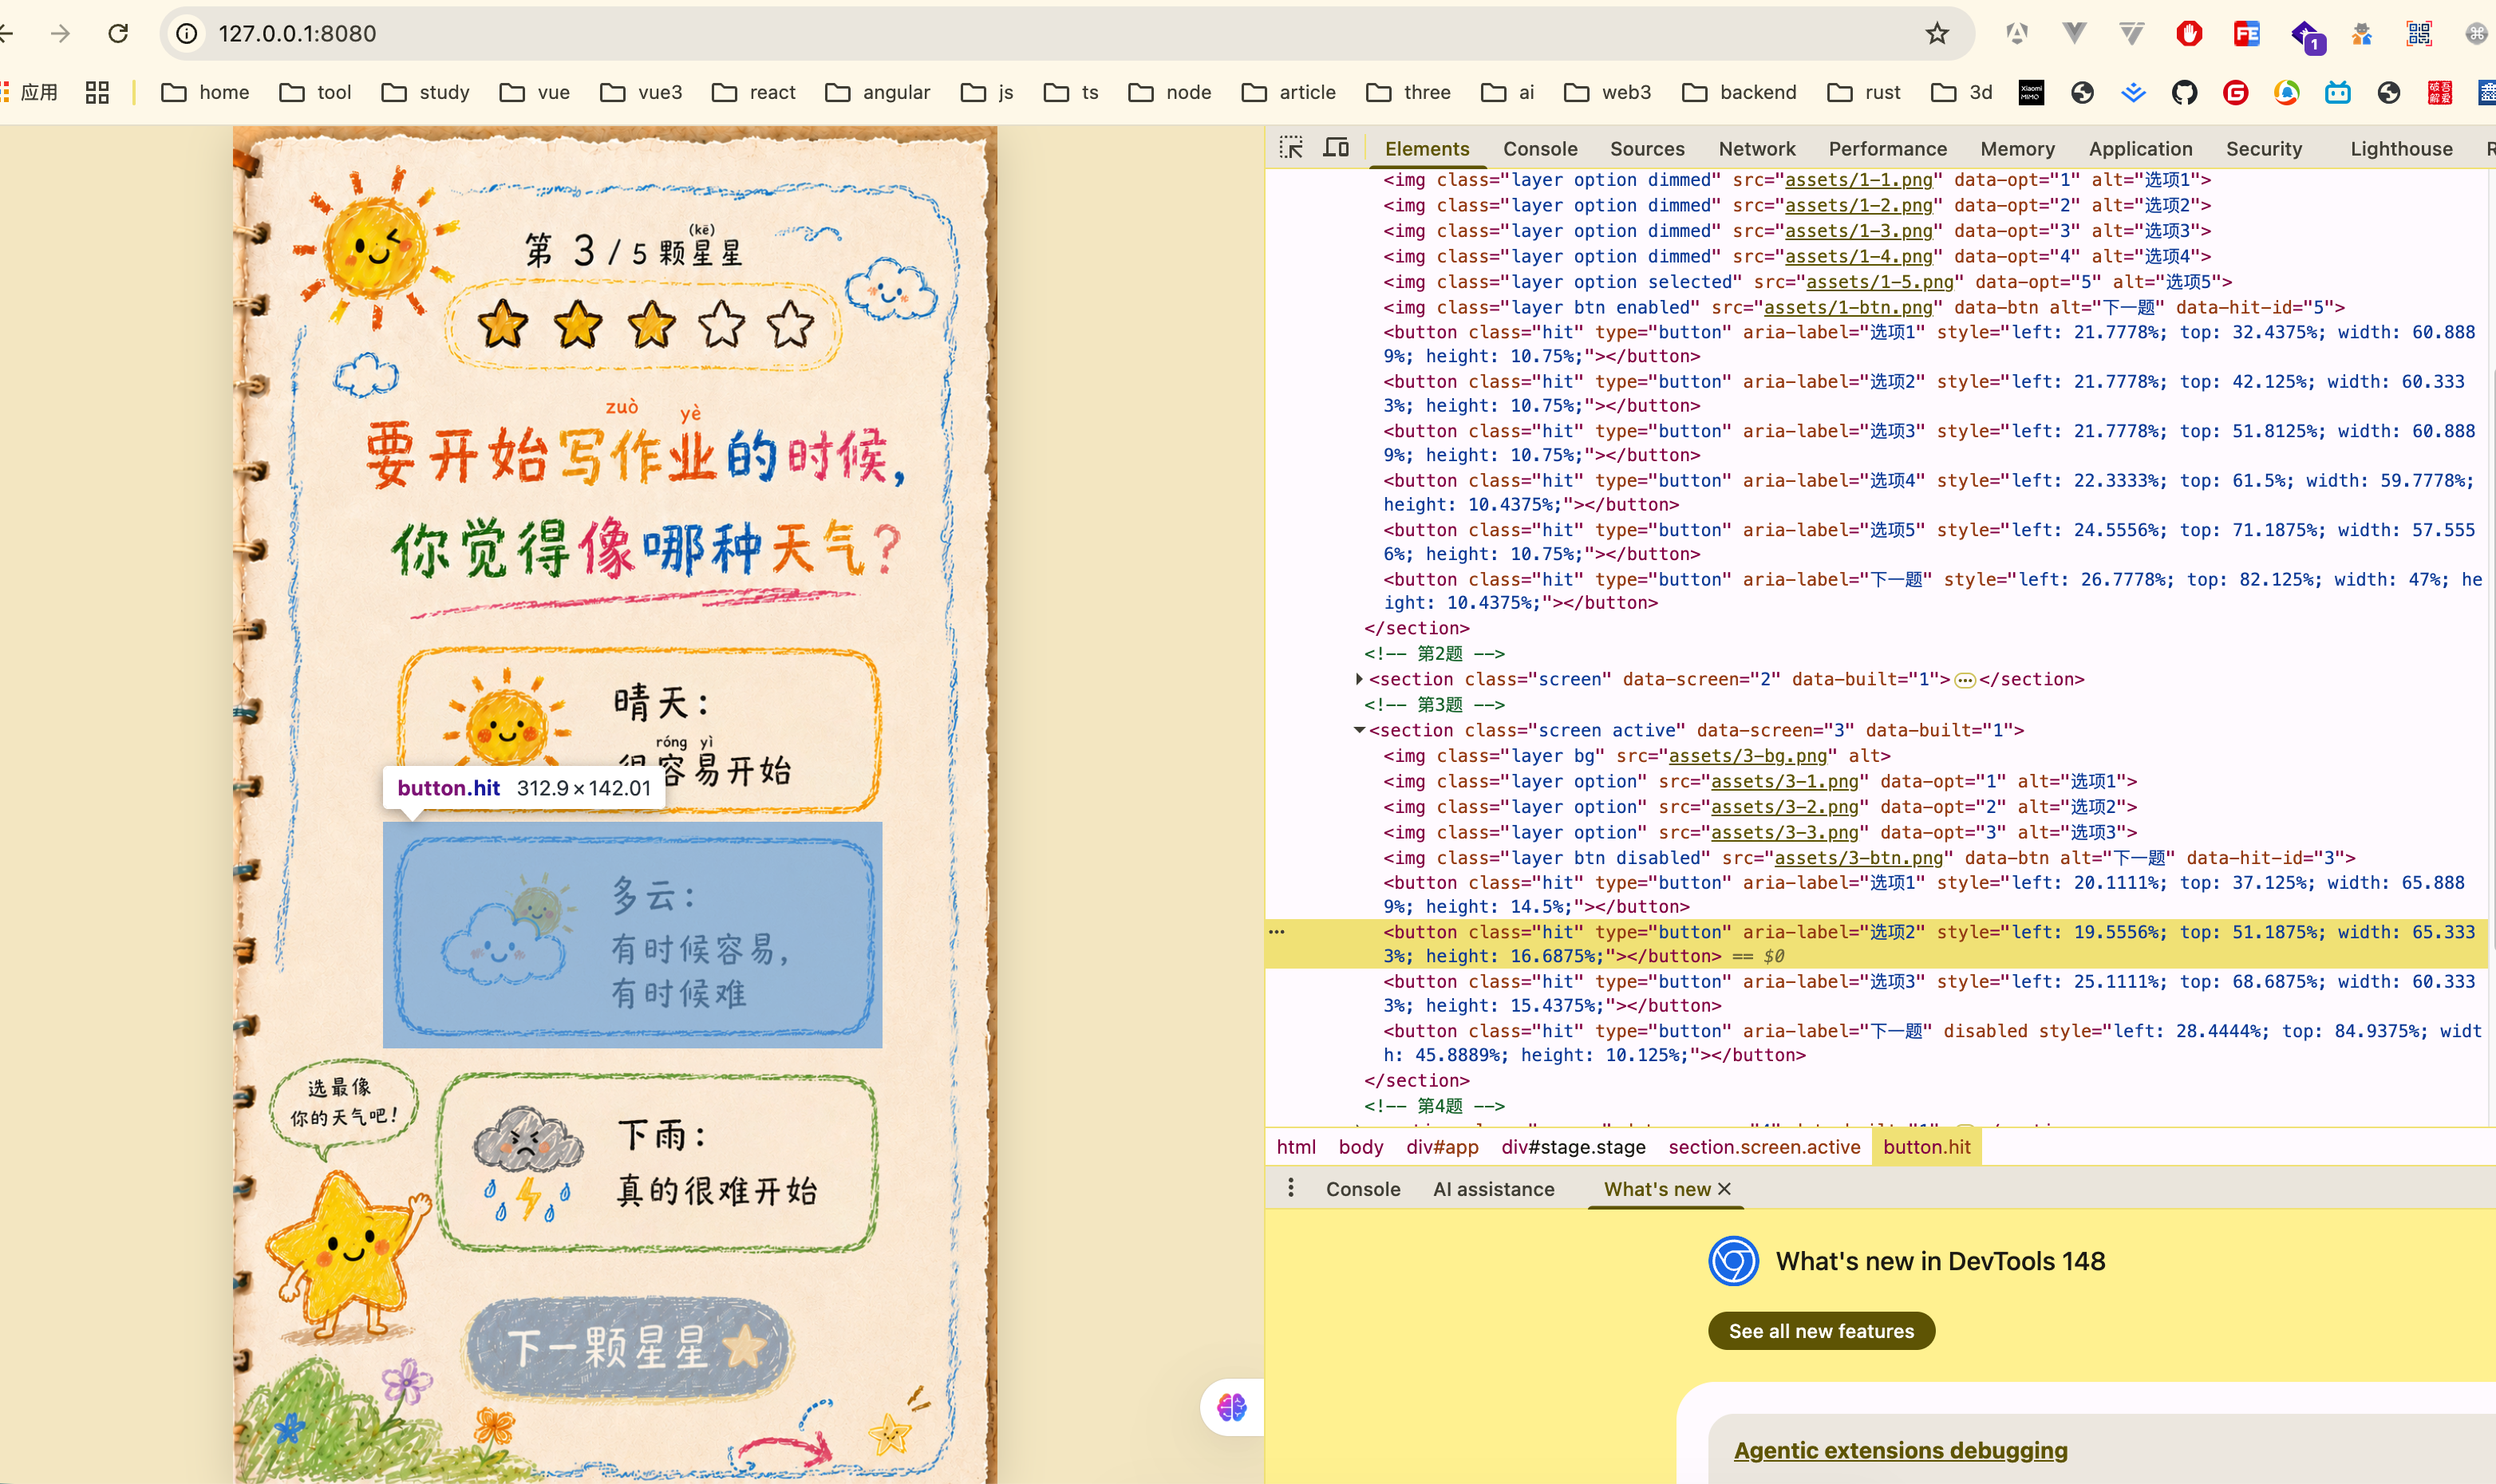Screen dimensions: 2496x1484
Task: View site information for 127.0.0.1
Action: click(x=187, y=34)
